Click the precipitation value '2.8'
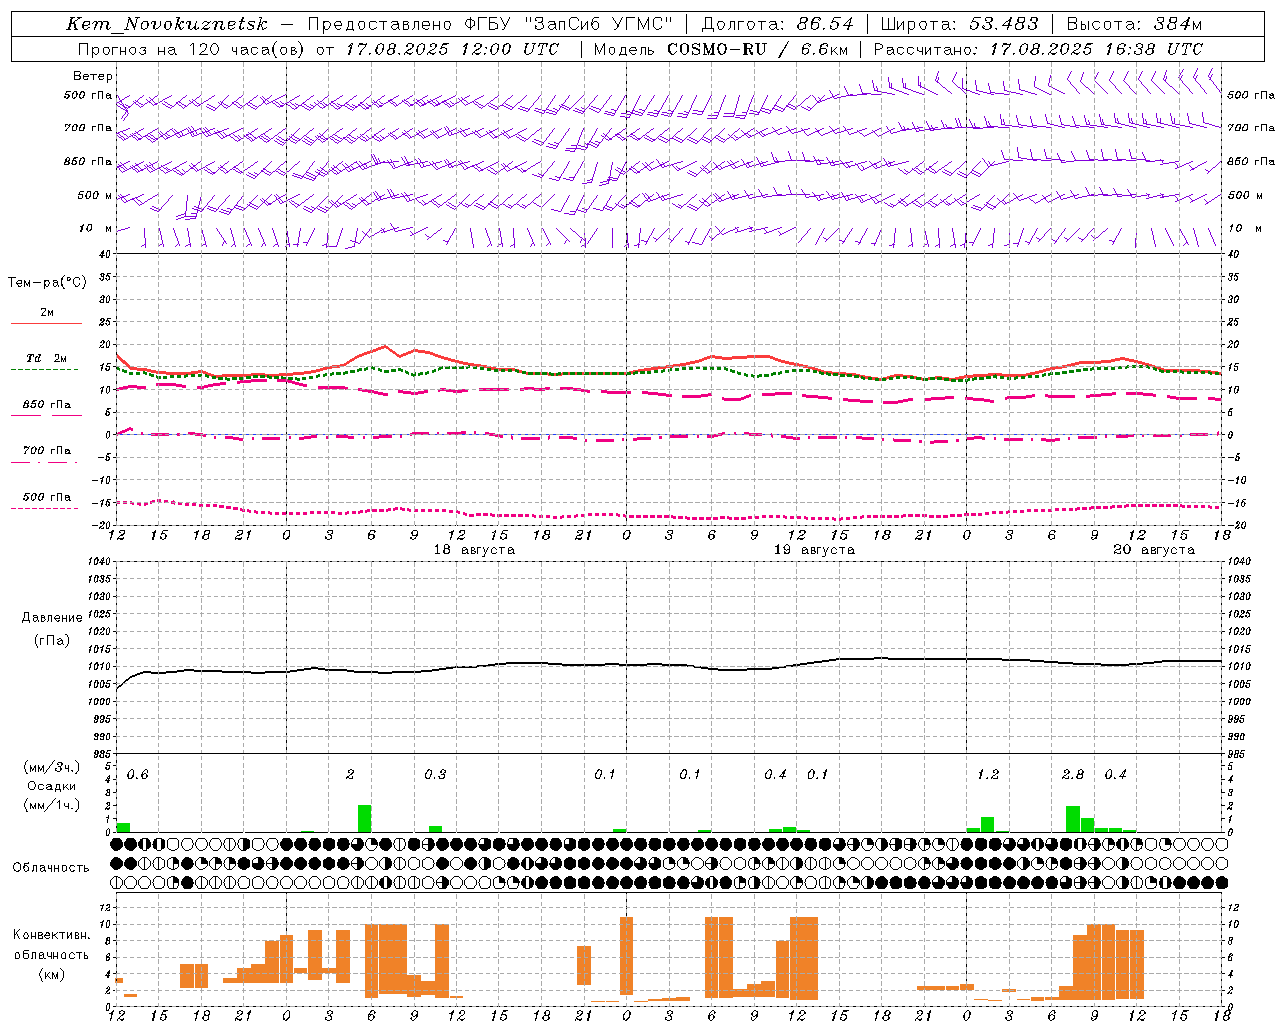1280x1024 pixels. coord(1073,775)
